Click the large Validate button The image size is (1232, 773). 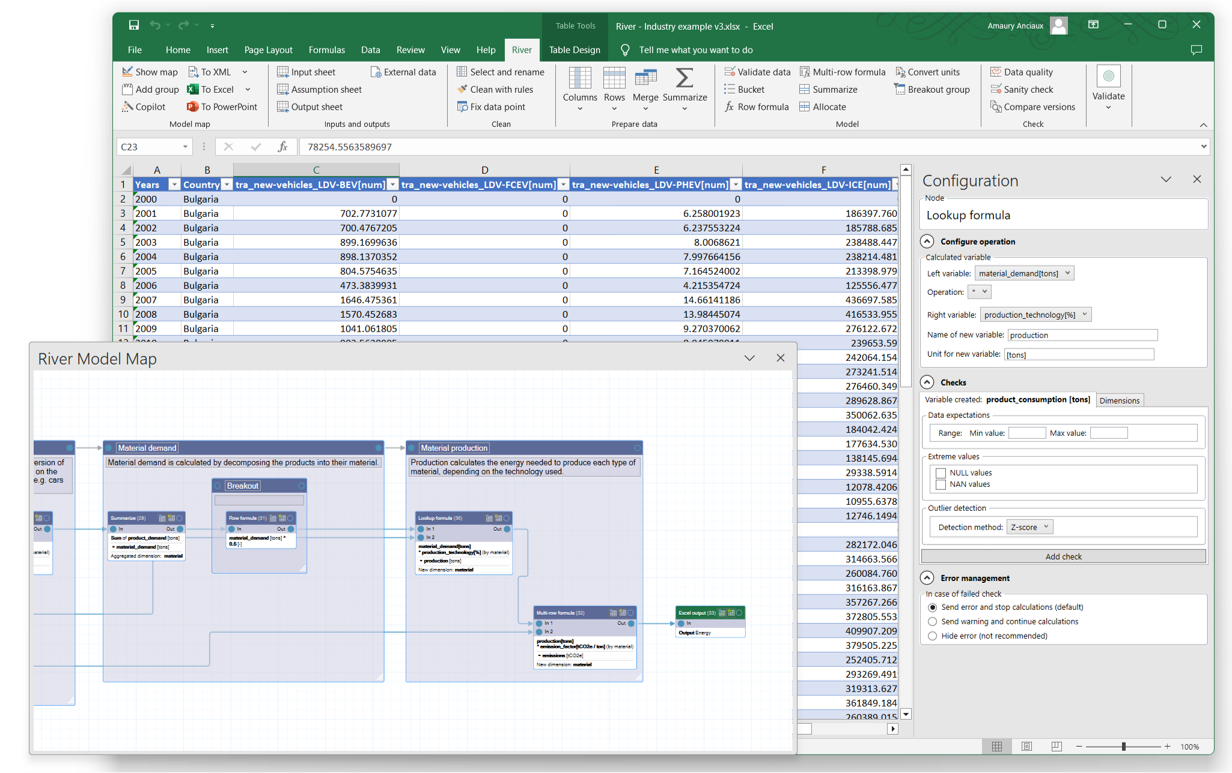click(x=1108, y=87)
